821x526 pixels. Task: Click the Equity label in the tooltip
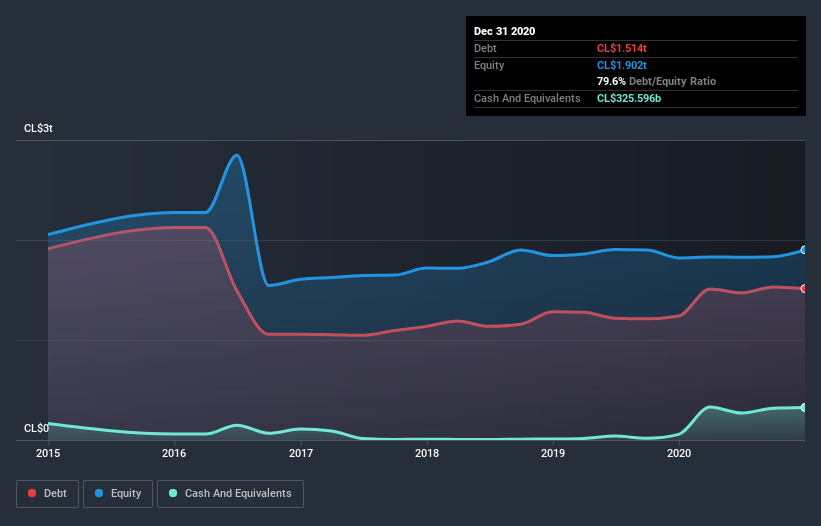click(489, 65)
